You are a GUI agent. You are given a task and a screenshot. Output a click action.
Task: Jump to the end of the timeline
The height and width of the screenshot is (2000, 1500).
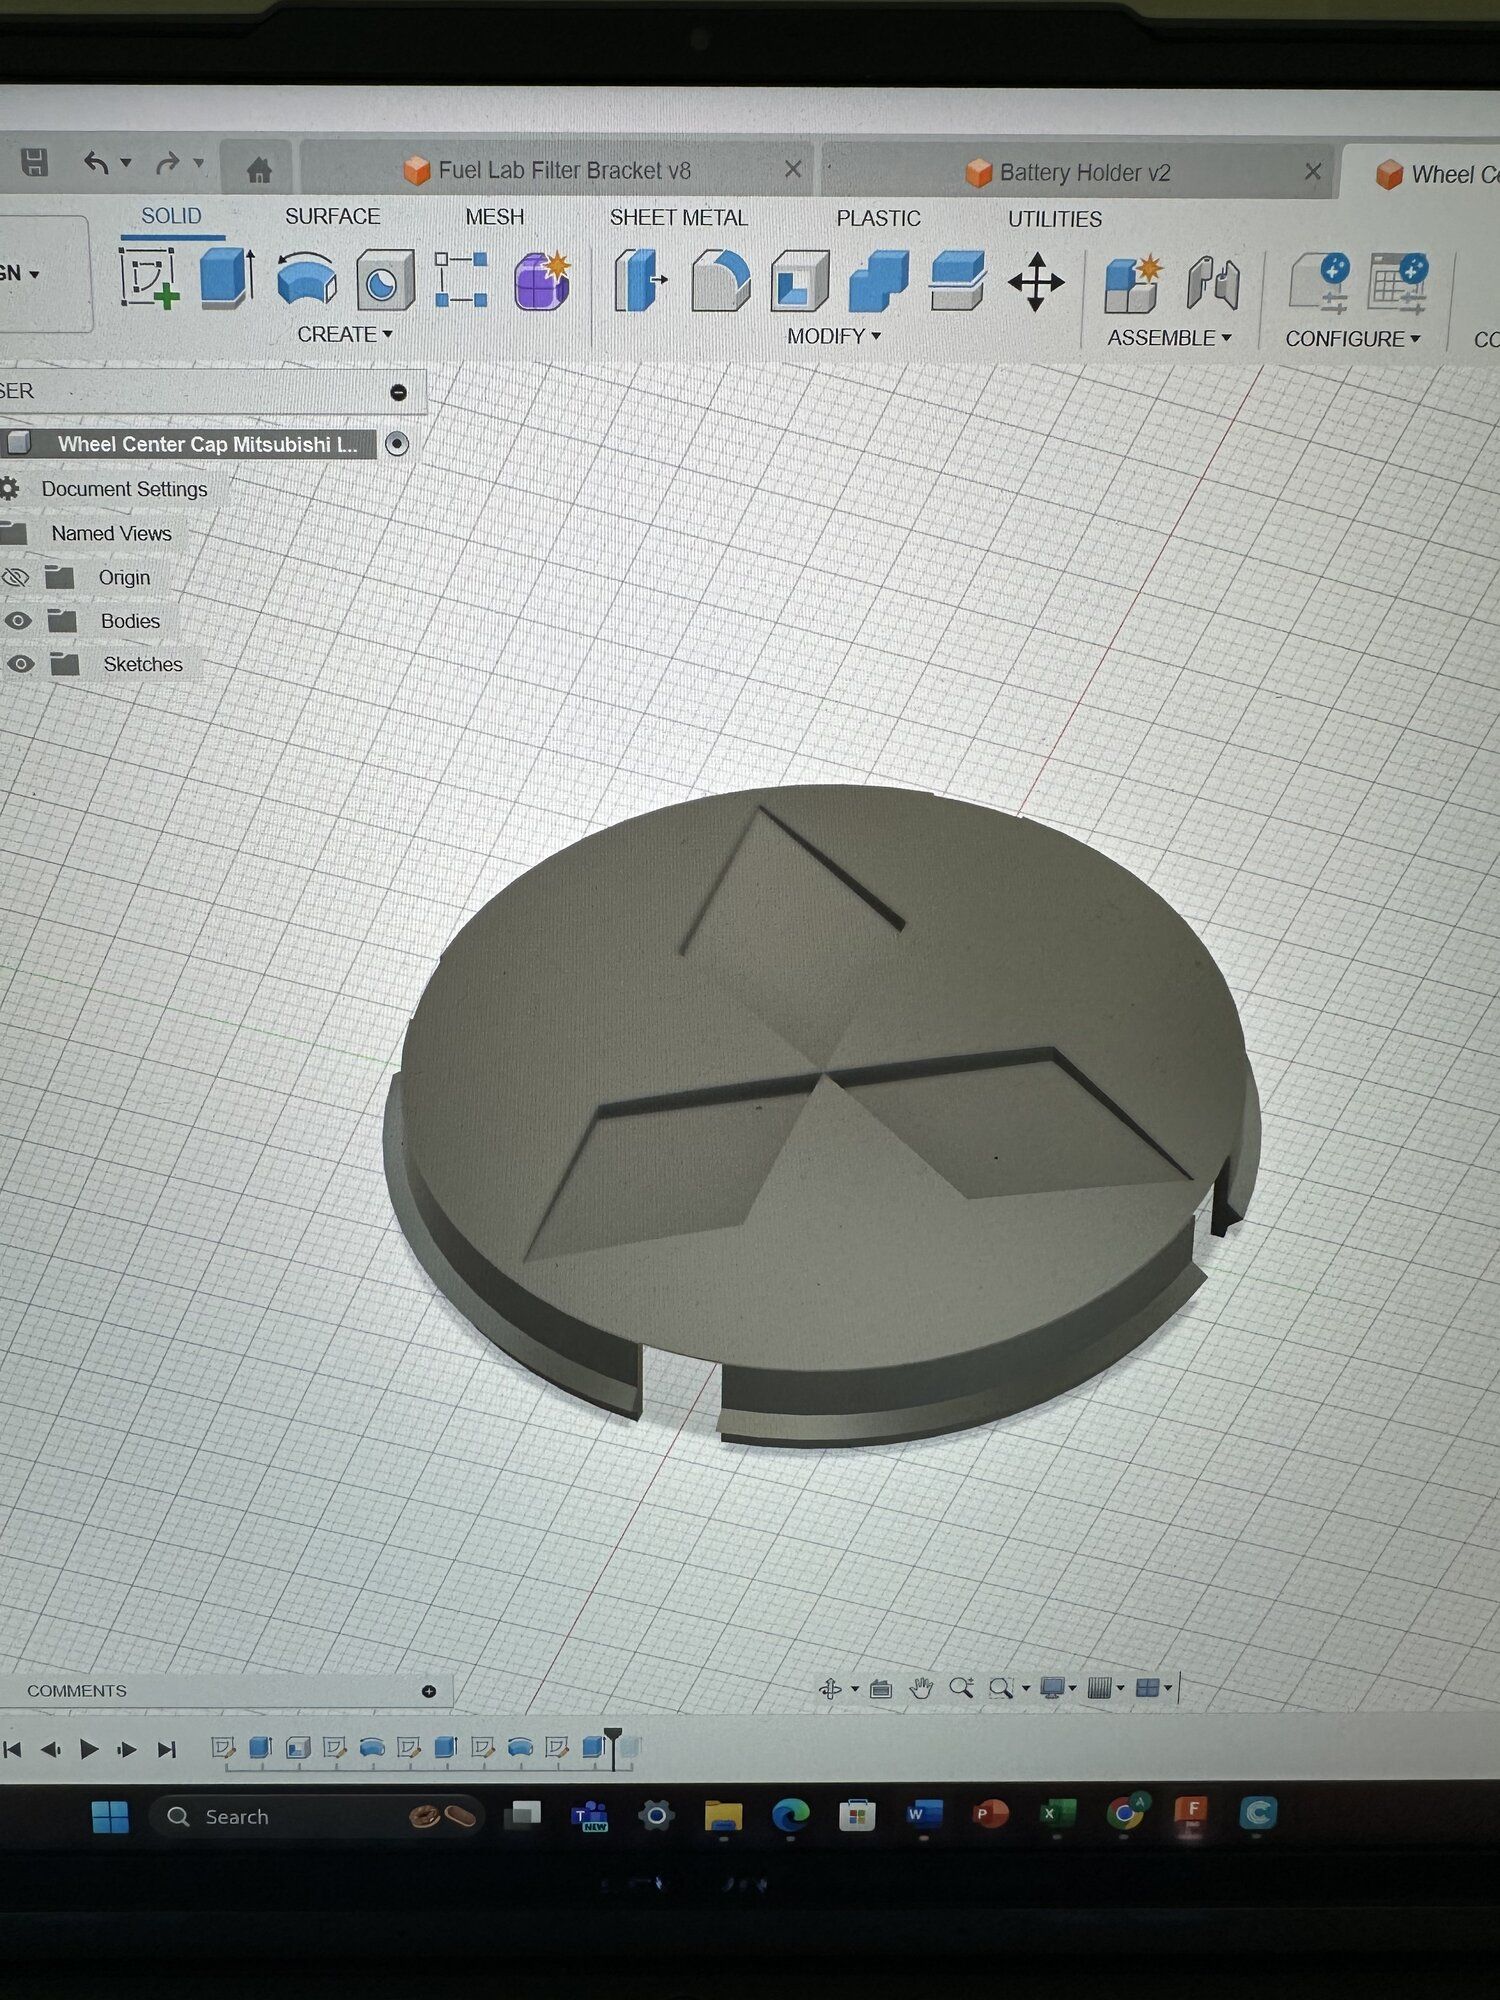point(167,1749)
